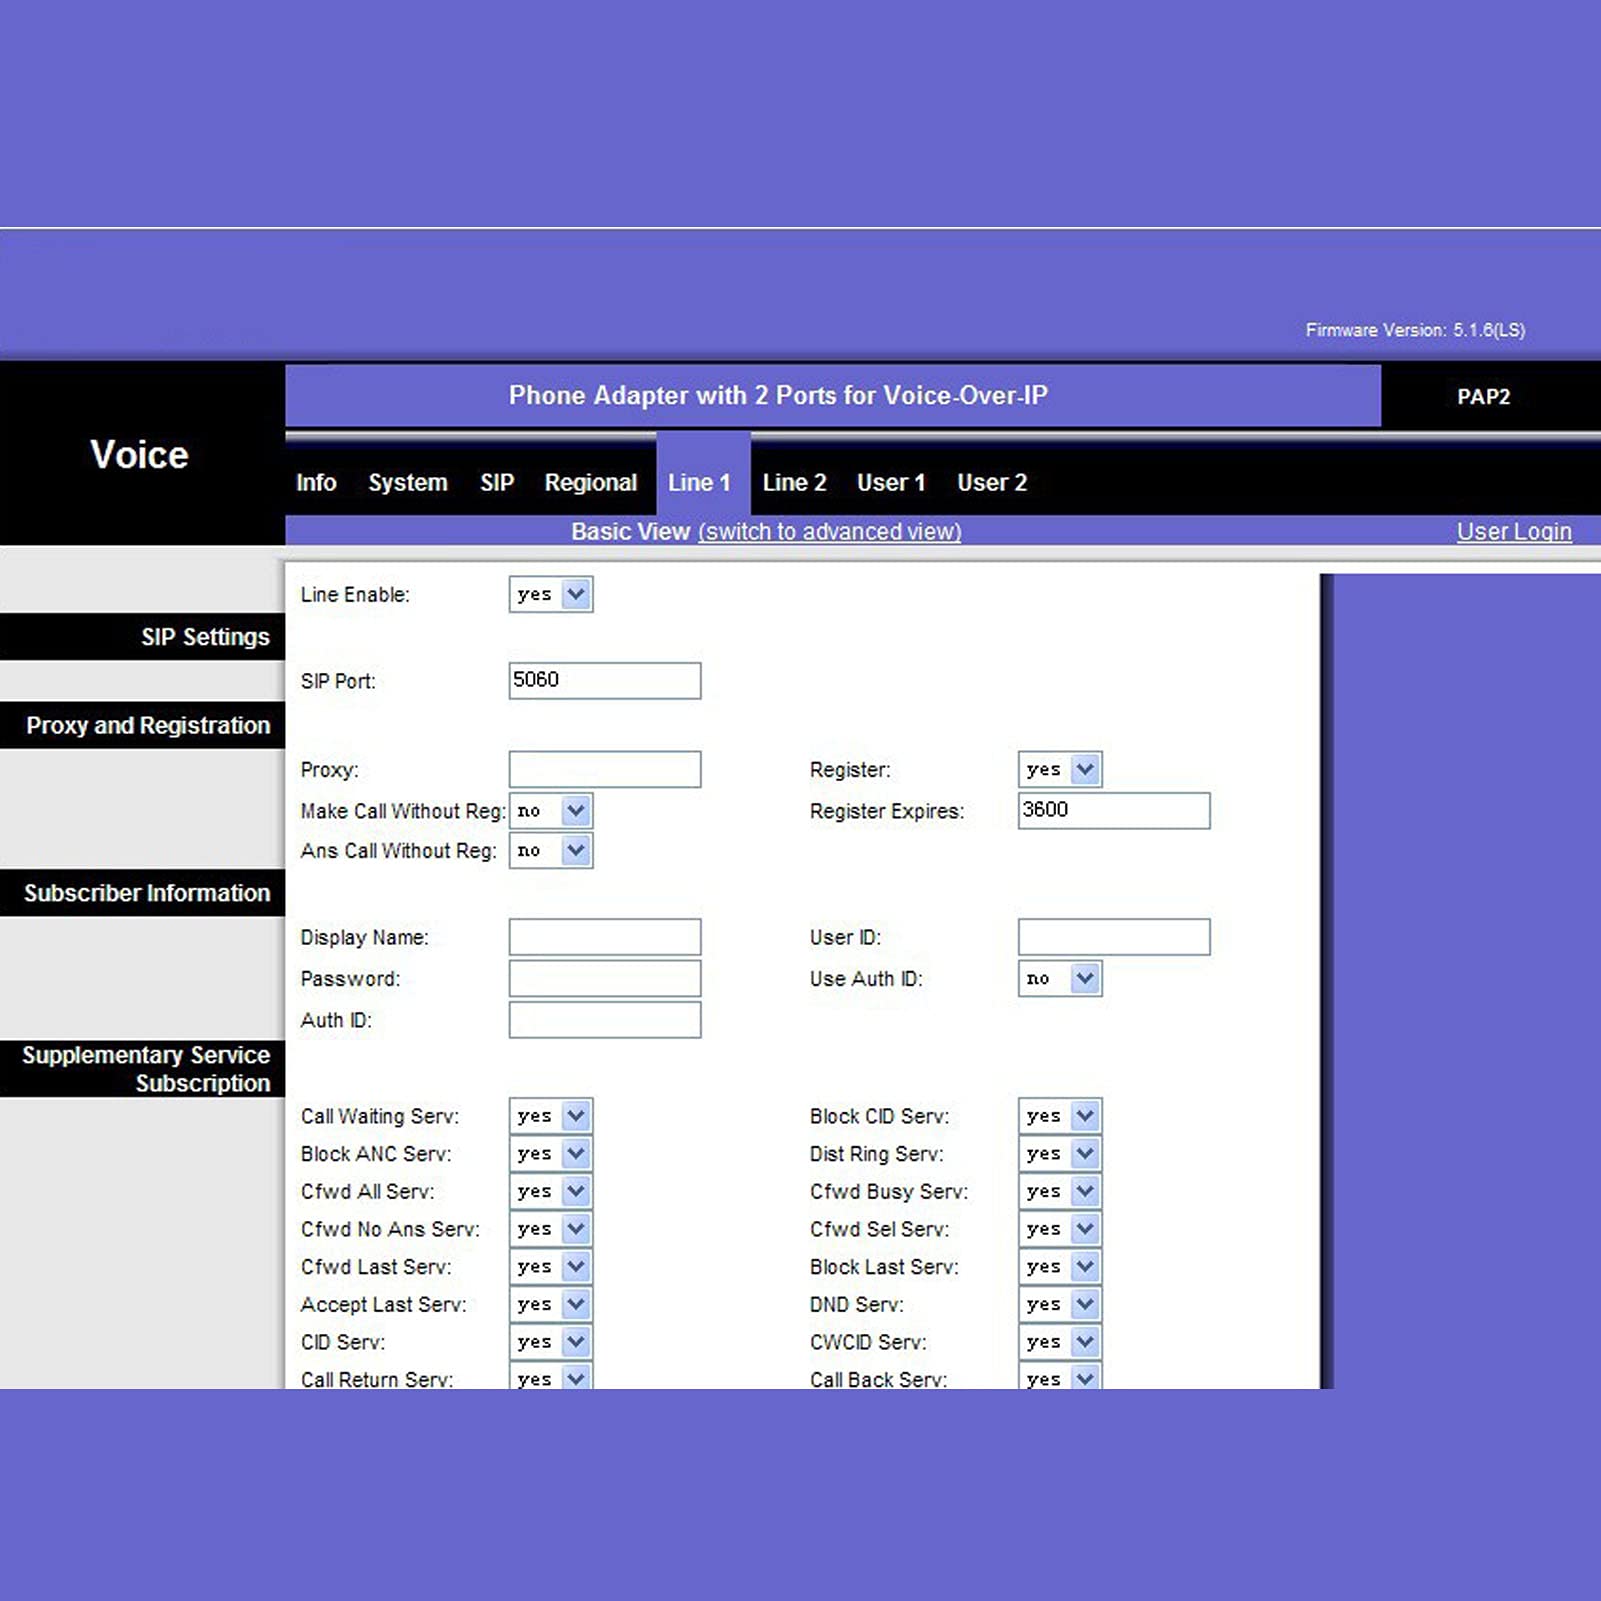The width and height of the screenshot is (1601, 1601).
Task: Click the Firmware Version 5.1.6(LS) text
Action: [x=1415, y=330]
